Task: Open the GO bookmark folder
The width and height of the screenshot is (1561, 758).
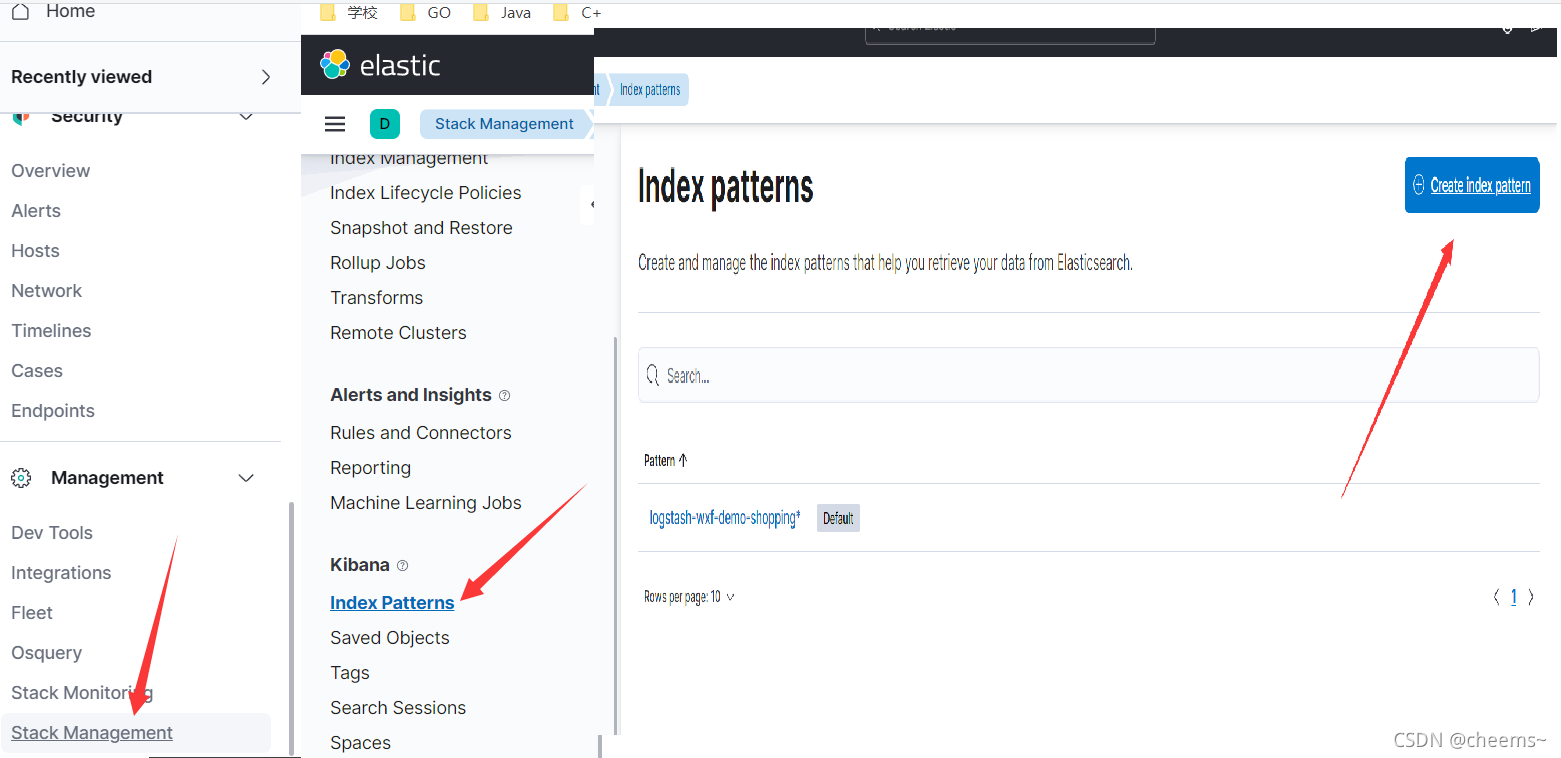Action: [425, 13]
